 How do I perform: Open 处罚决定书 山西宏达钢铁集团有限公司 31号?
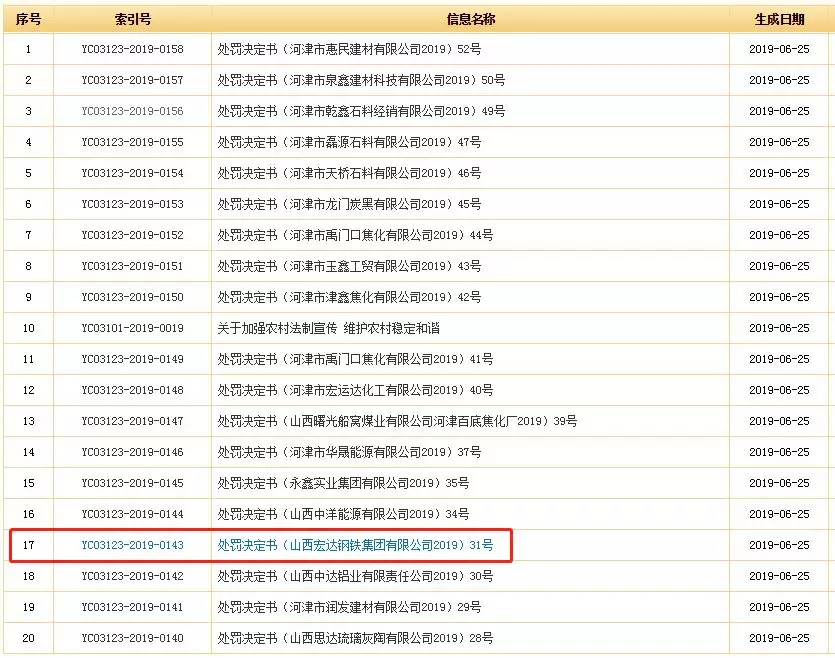coord(355,545)
